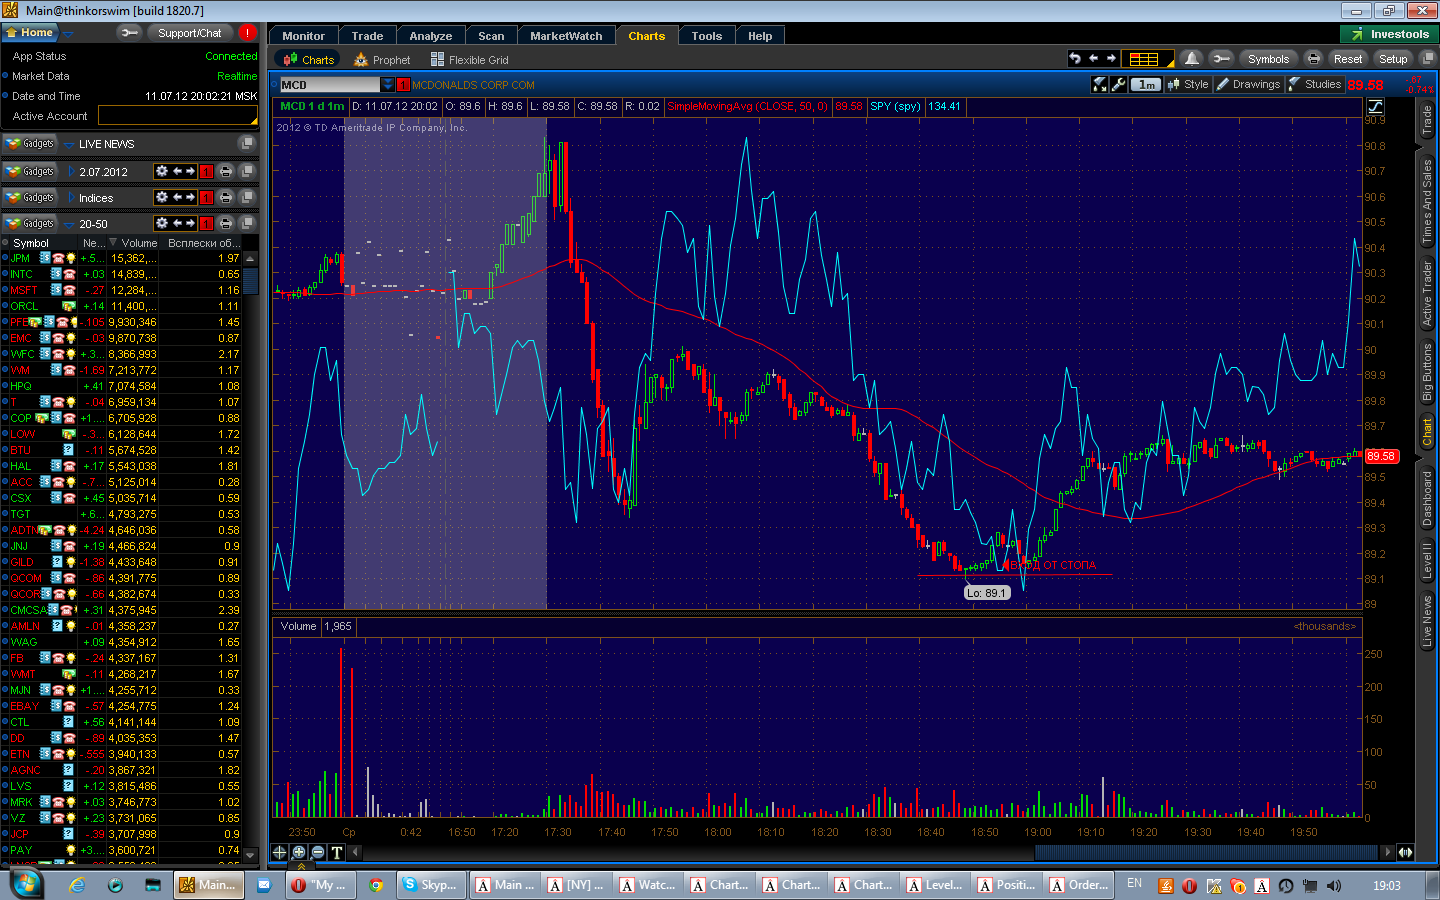Toggle the price axis scale curve icon
This screenshot has height=900, width=1440.
[x=1375, y=106]
